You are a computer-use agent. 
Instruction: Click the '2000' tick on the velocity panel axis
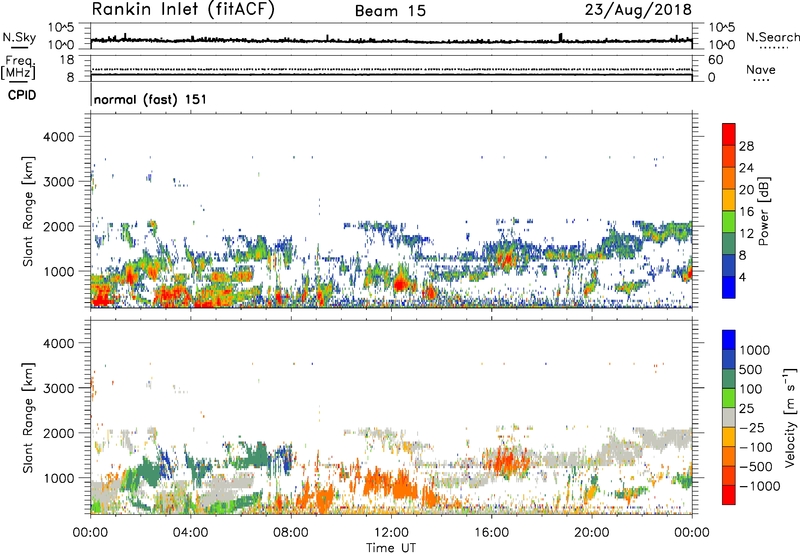[x=59, y=433]
